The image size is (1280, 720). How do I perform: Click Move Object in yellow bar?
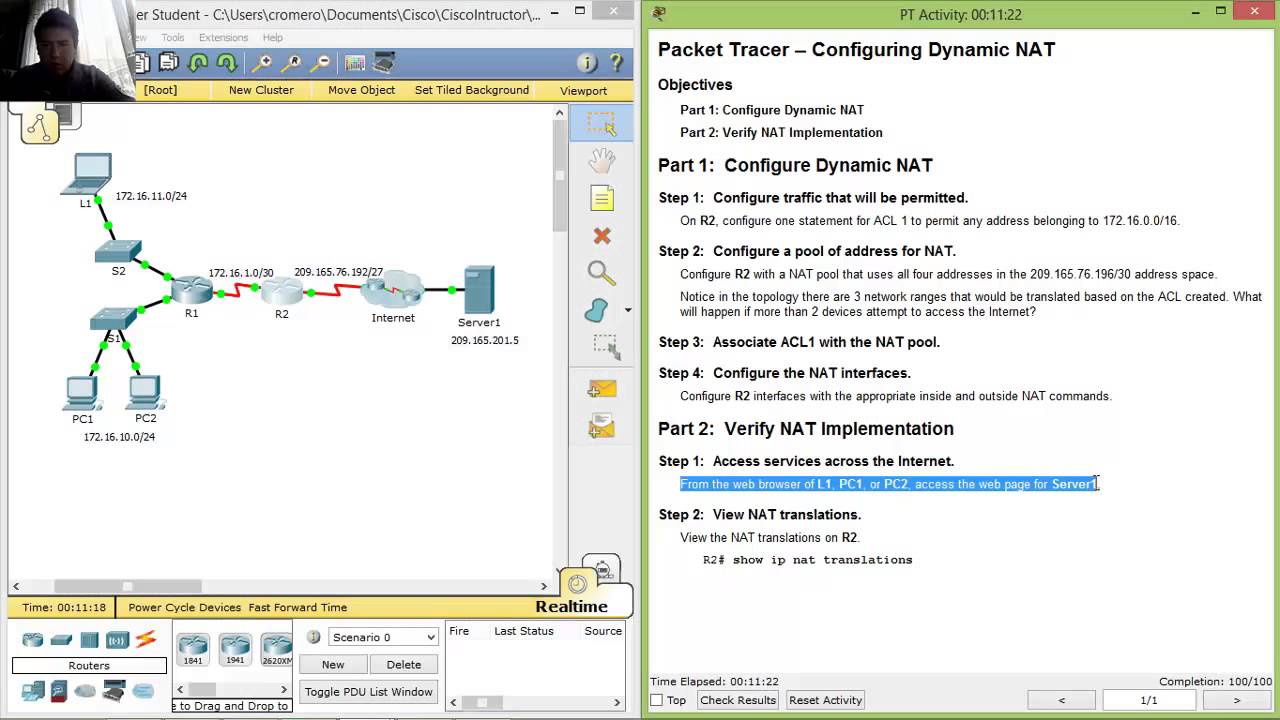pos(362,90)
